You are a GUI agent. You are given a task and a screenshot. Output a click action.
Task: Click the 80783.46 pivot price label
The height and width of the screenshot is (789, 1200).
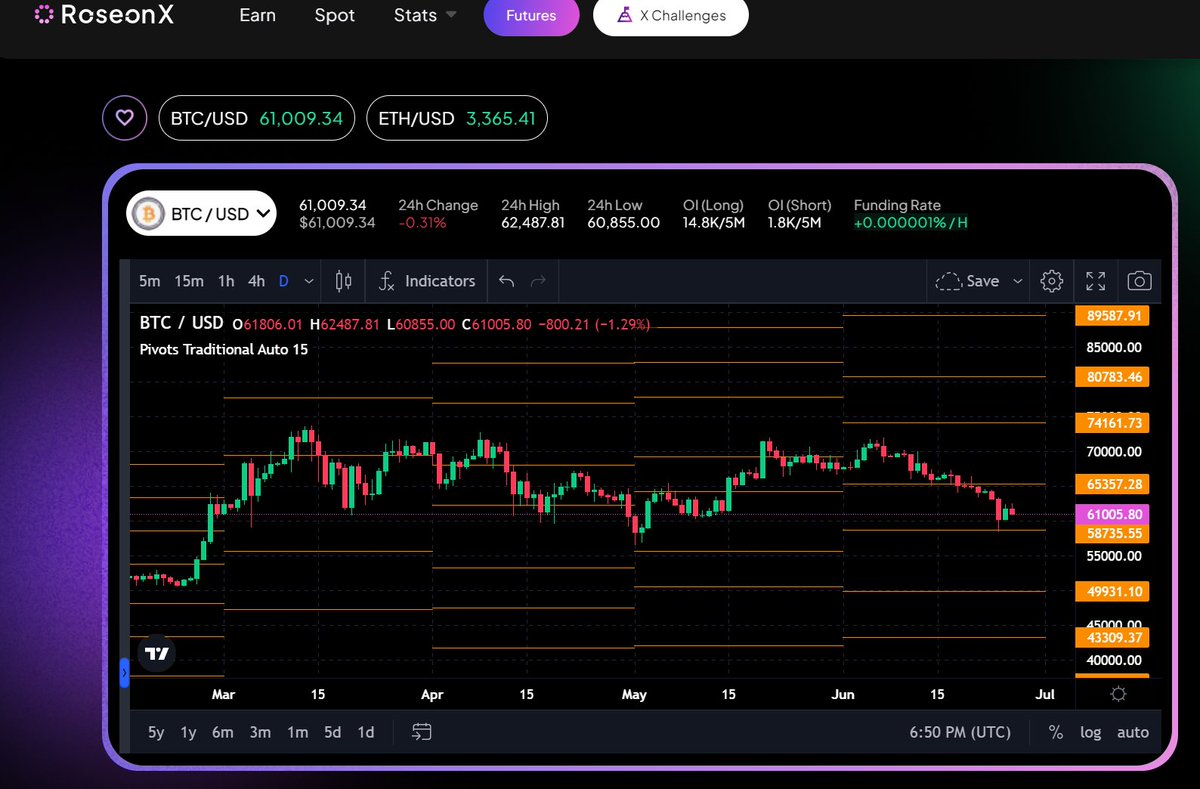click(x=1112, y=377)
